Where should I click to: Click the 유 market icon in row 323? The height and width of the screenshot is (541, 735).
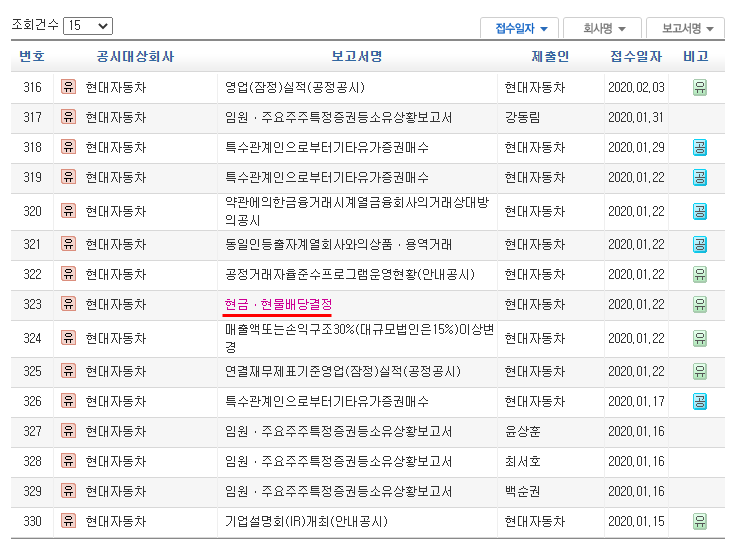(x=68, y=304)
